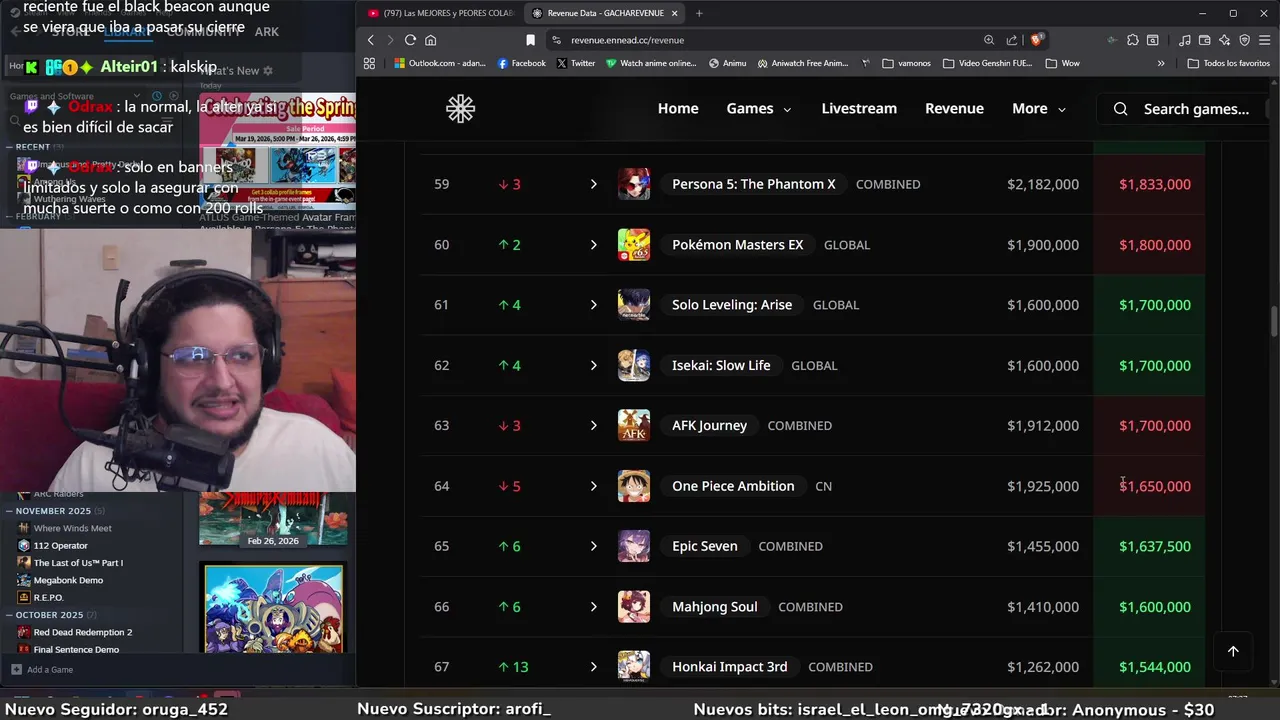1280x720 pixels.
Task: Open the browser hamburger menu icon
Action: pos(1266,40)
